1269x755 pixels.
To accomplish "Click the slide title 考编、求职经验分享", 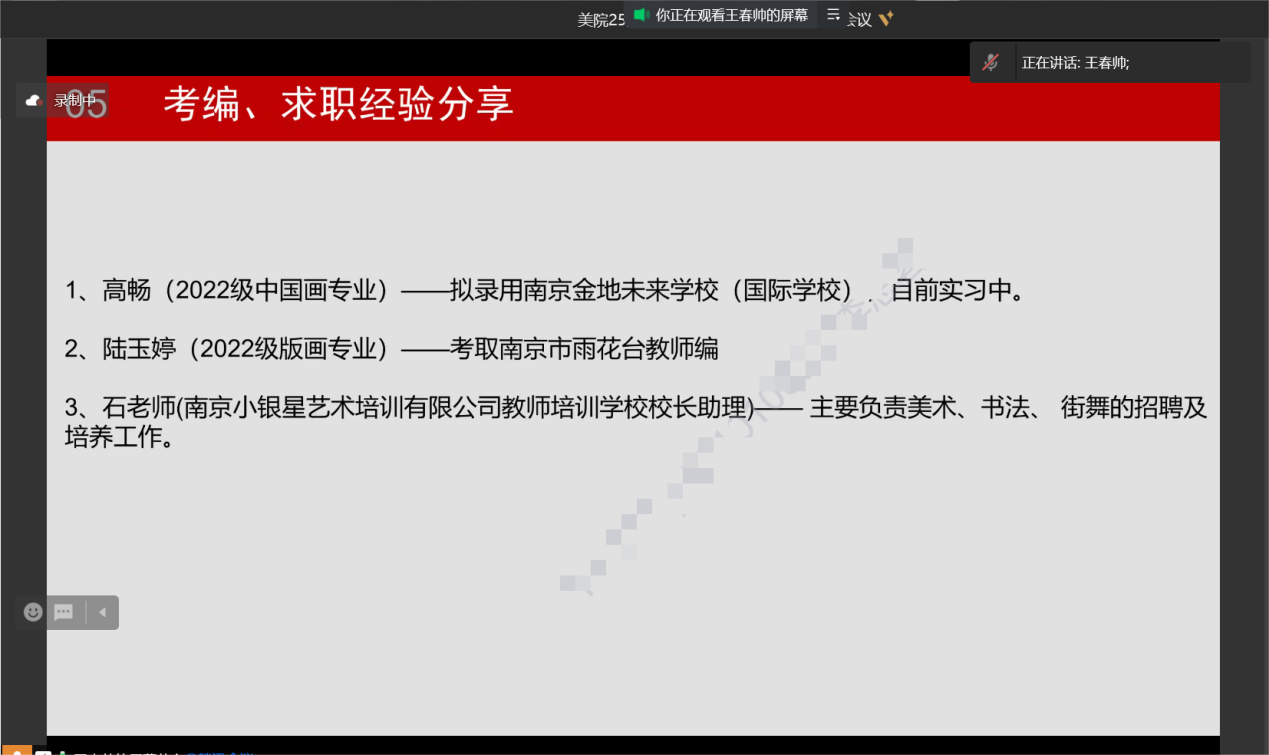I will click(338, 104).
